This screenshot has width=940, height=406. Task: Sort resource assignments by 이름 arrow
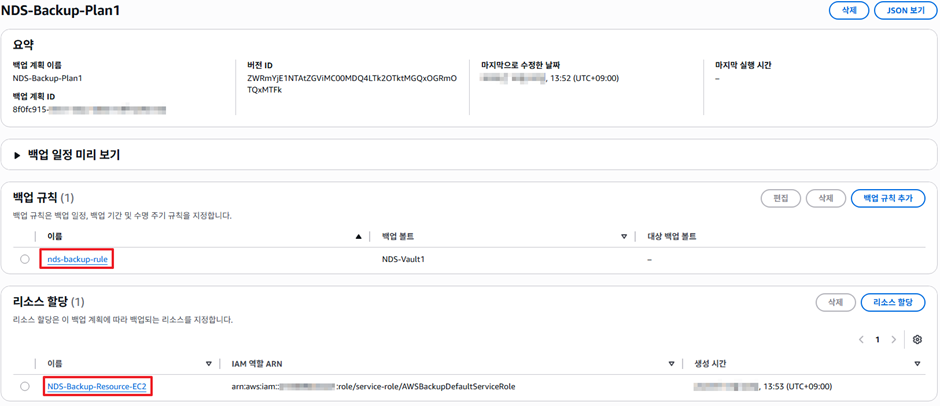click(x=209, y=364)
